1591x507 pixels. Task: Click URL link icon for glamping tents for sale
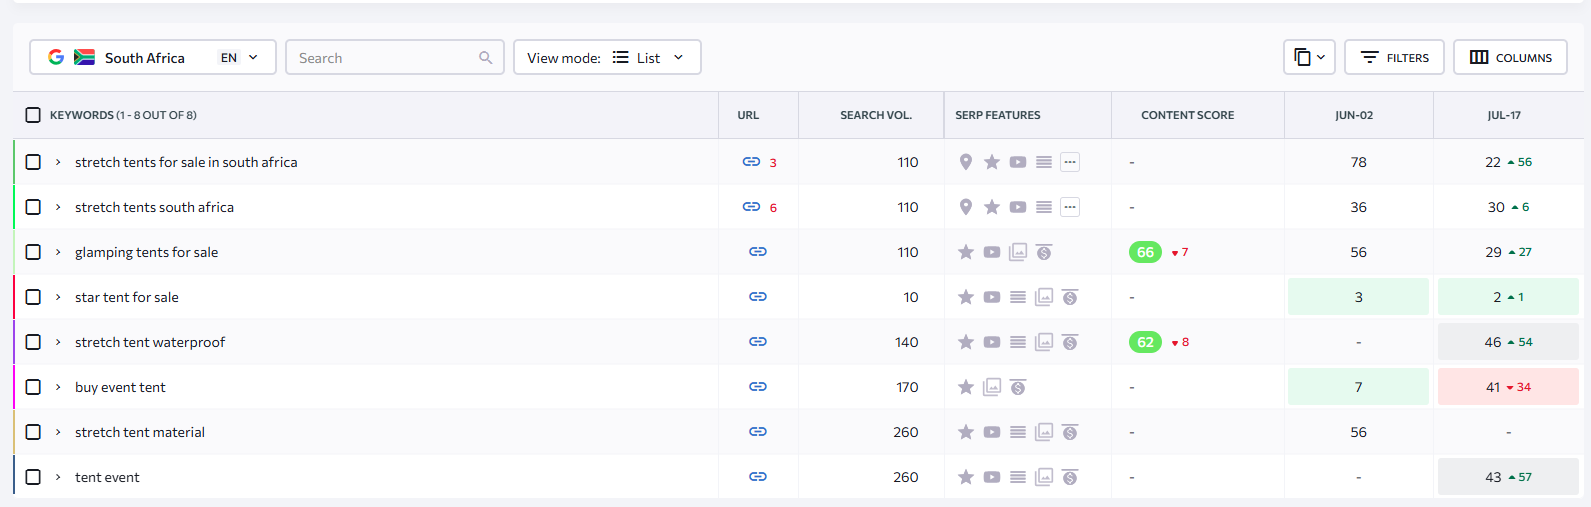[757, 252]
